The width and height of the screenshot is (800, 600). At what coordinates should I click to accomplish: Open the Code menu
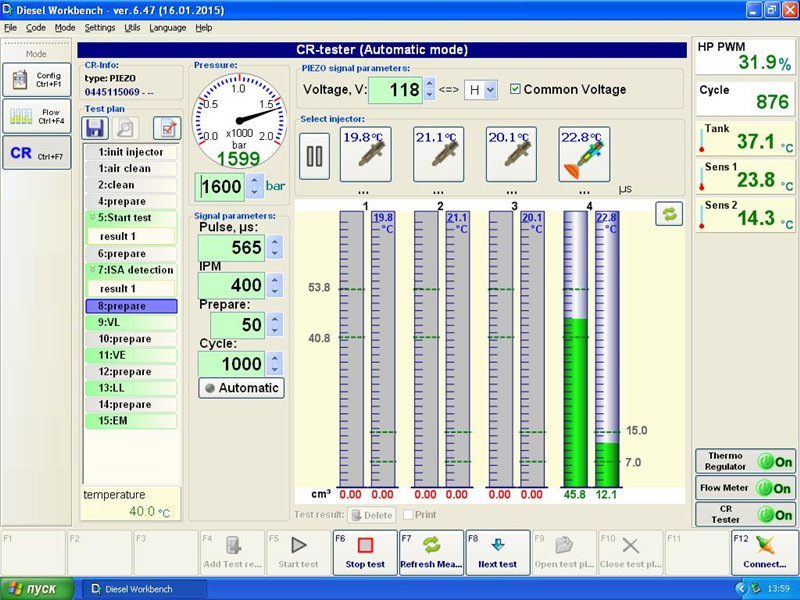point(36,28)
